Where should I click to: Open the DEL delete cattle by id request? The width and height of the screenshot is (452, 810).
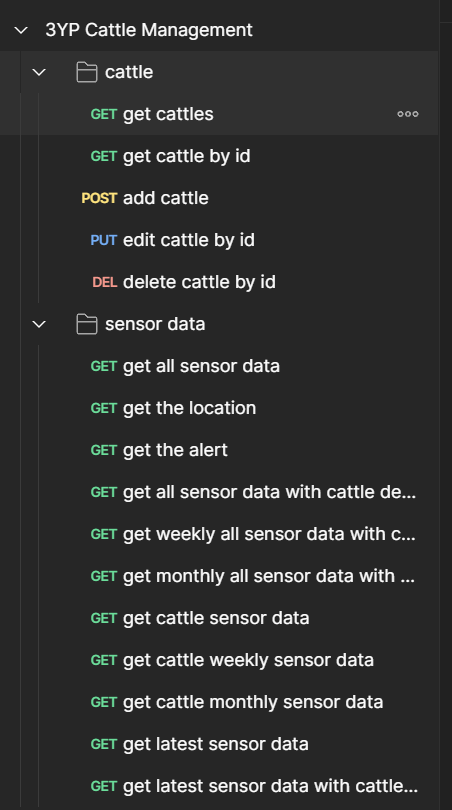tap(219, 282)
